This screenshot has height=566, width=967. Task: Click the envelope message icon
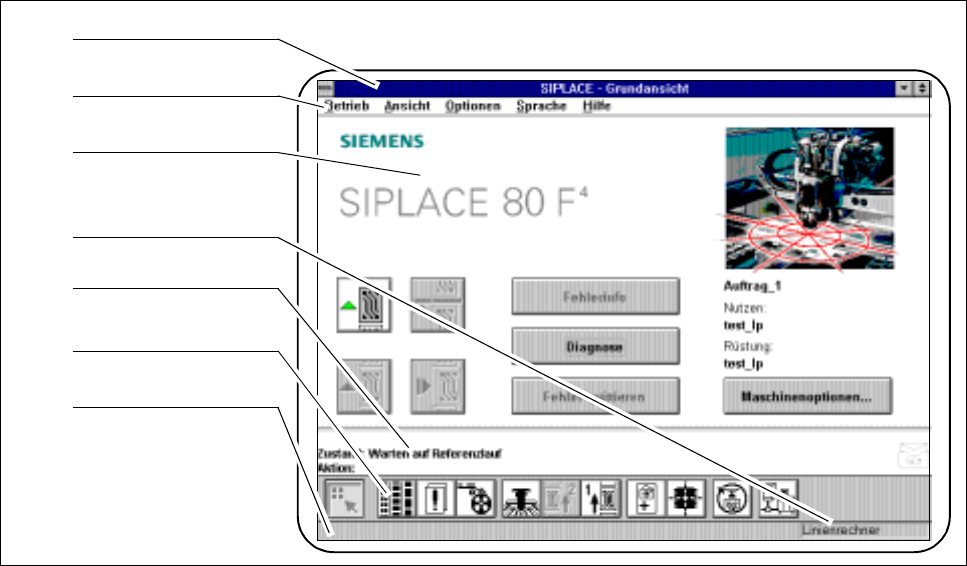912,456
